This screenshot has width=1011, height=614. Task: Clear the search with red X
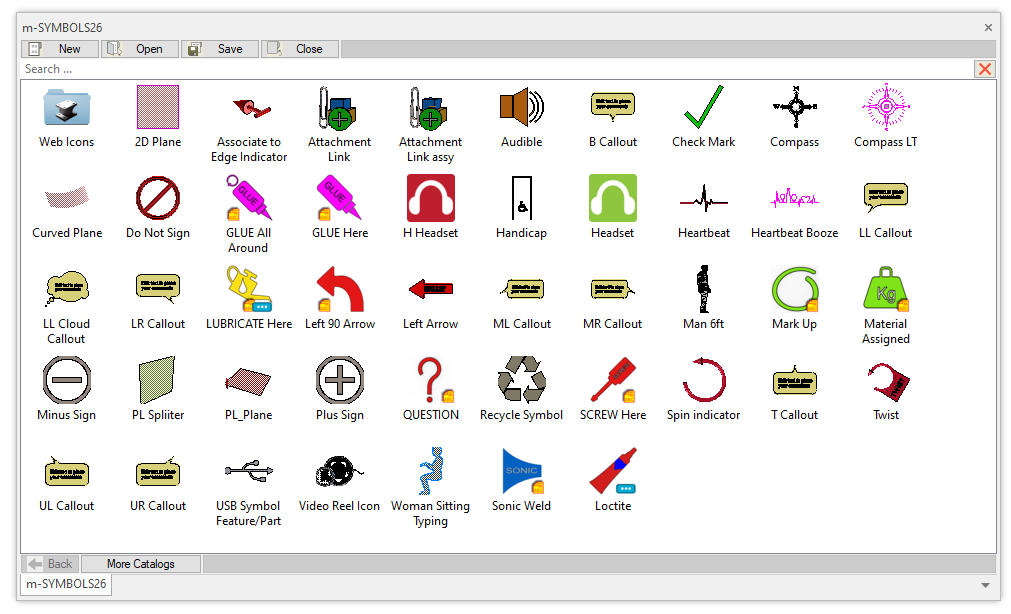click(x=985, y=69)
